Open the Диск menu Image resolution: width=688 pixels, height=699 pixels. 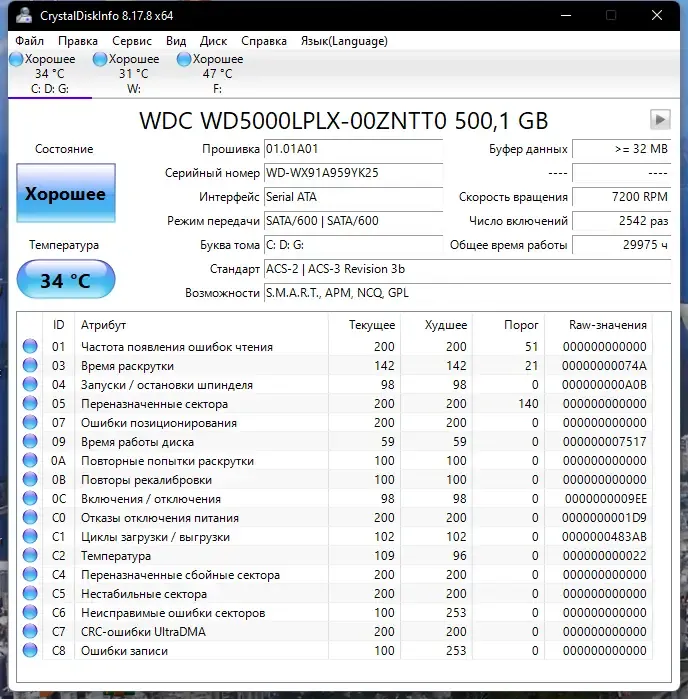[x=213, y=41]
